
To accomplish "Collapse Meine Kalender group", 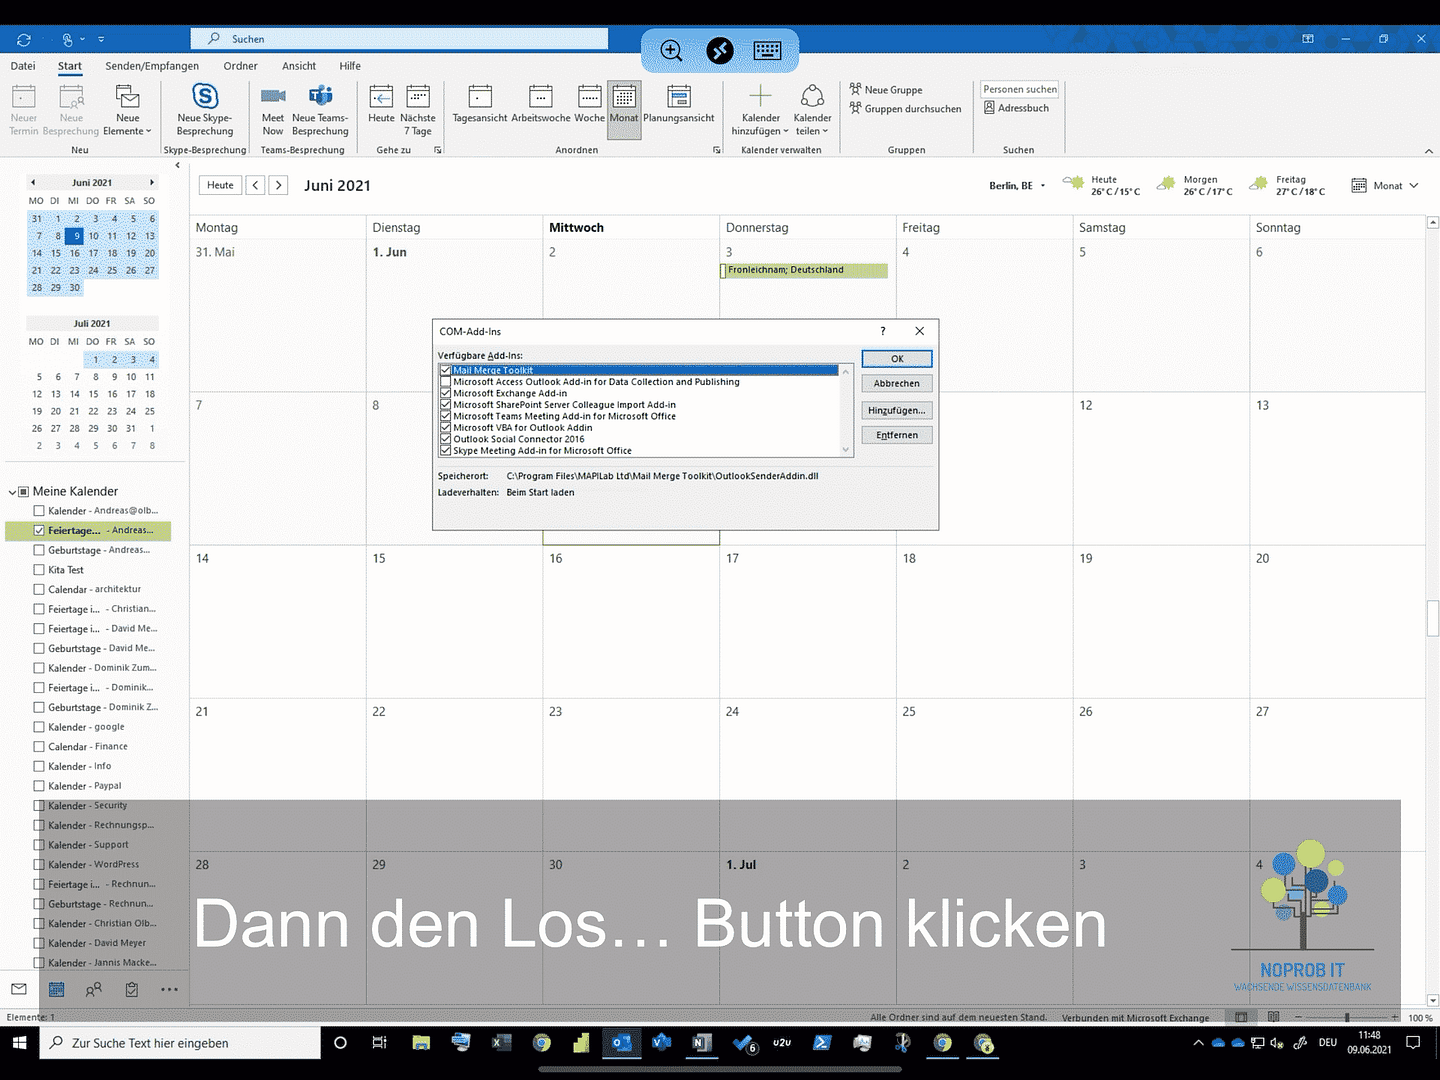I will [12, 491].
